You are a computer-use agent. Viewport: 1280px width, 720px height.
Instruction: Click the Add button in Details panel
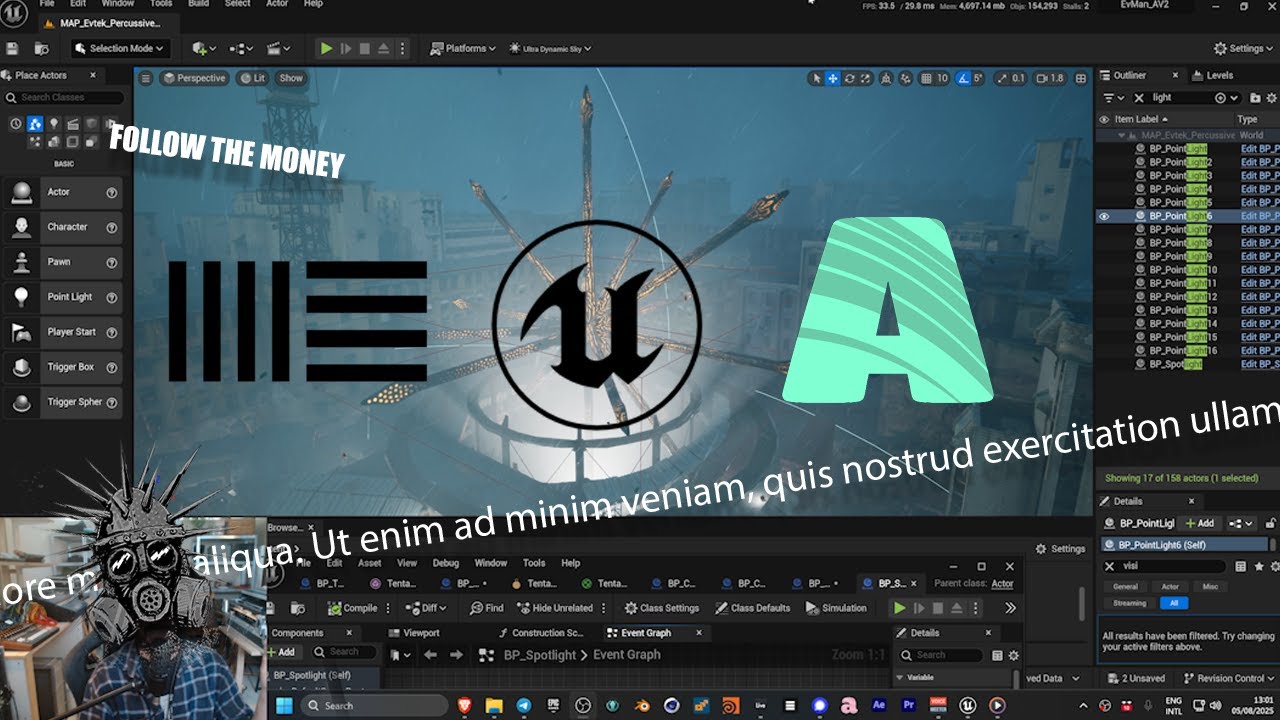click(x=1200, y=523)
